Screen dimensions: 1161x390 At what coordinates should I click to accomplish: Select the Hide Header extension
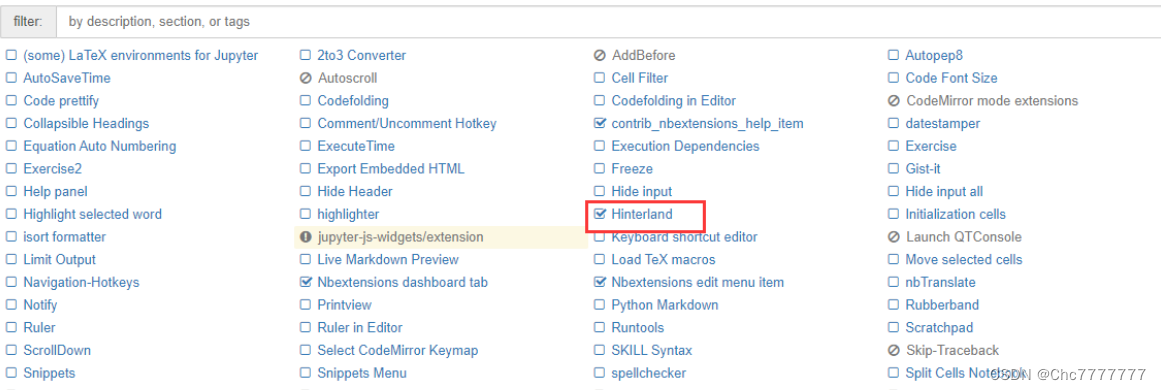coord(355,191)
